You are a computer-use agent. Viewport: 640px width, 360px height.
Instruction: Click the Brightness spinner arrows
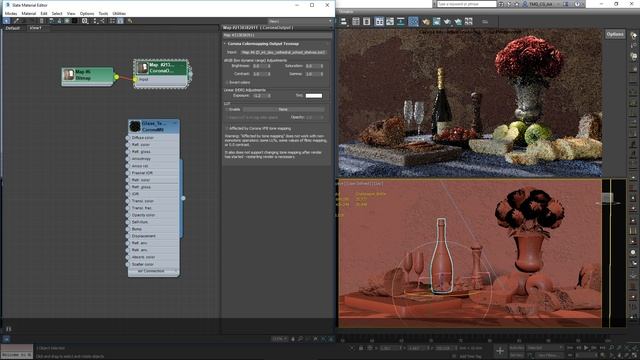[x=269, y=66]
